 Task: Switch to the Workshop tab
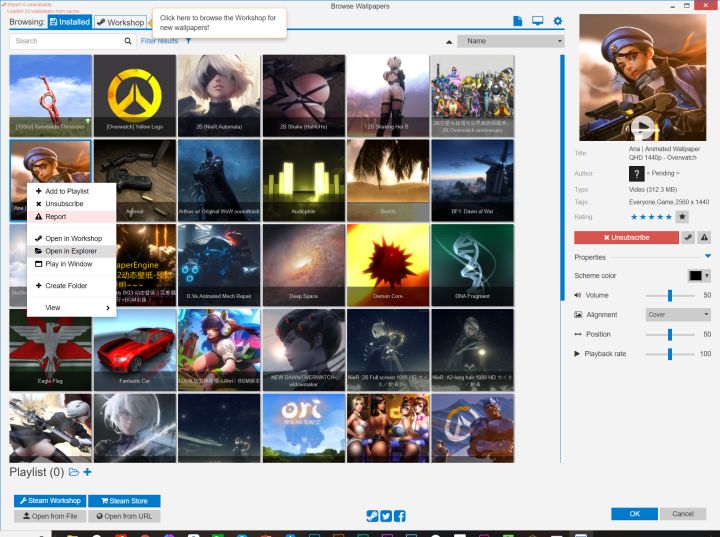119,22
